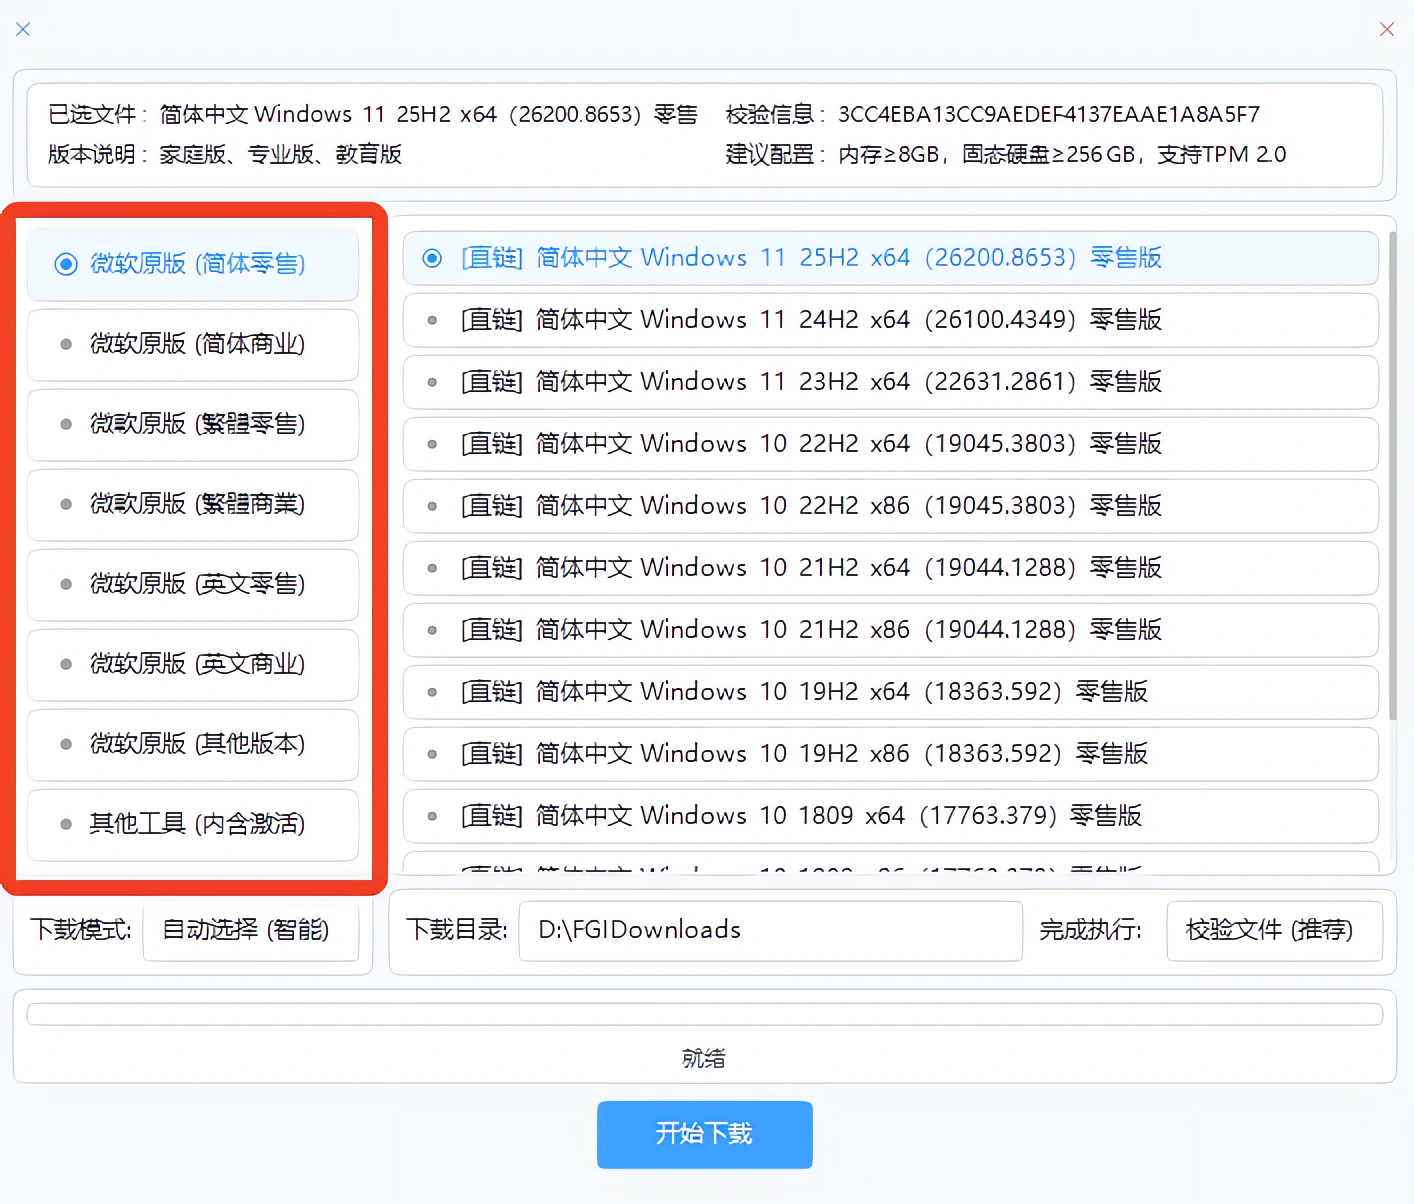Switch to 微软原版 (其他版本) category
1414x1204 pixels.
(193, 745)
